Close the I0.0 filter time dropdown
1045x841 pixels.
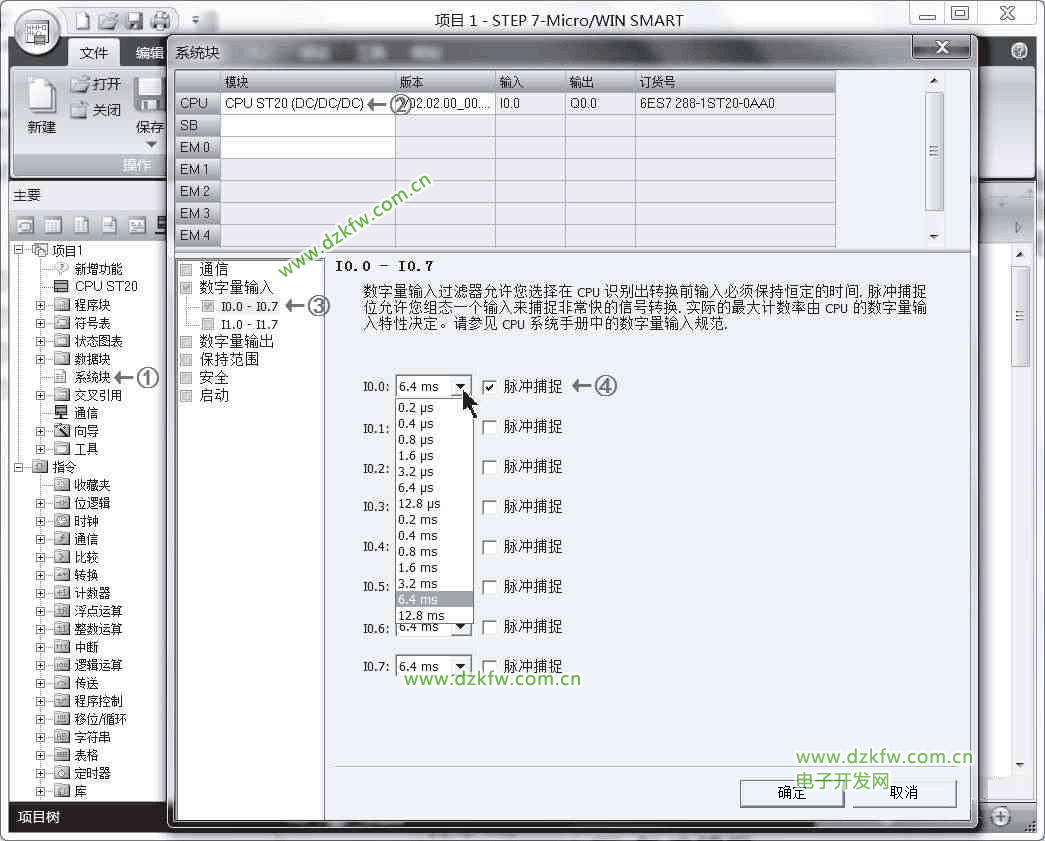pos(461,387)
